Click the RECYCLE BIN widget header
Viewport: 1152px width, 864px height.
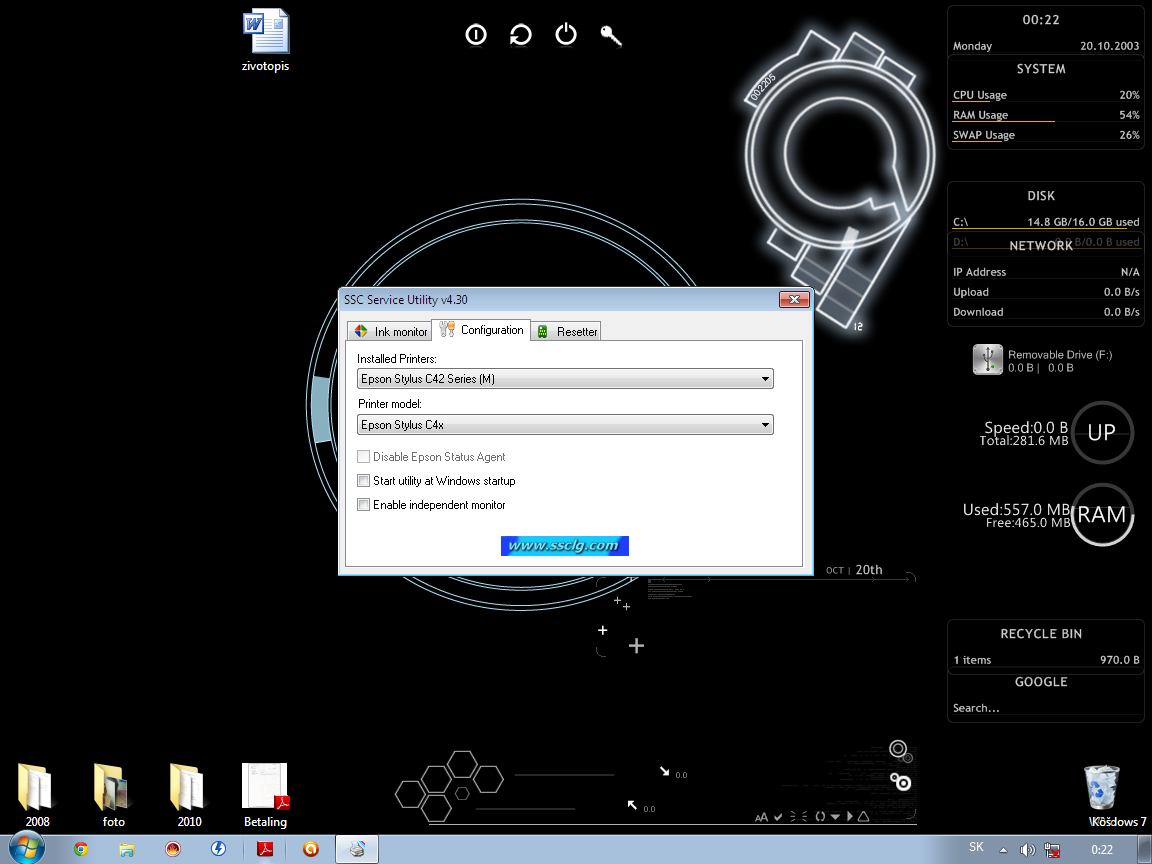(x=1041, y=633)
